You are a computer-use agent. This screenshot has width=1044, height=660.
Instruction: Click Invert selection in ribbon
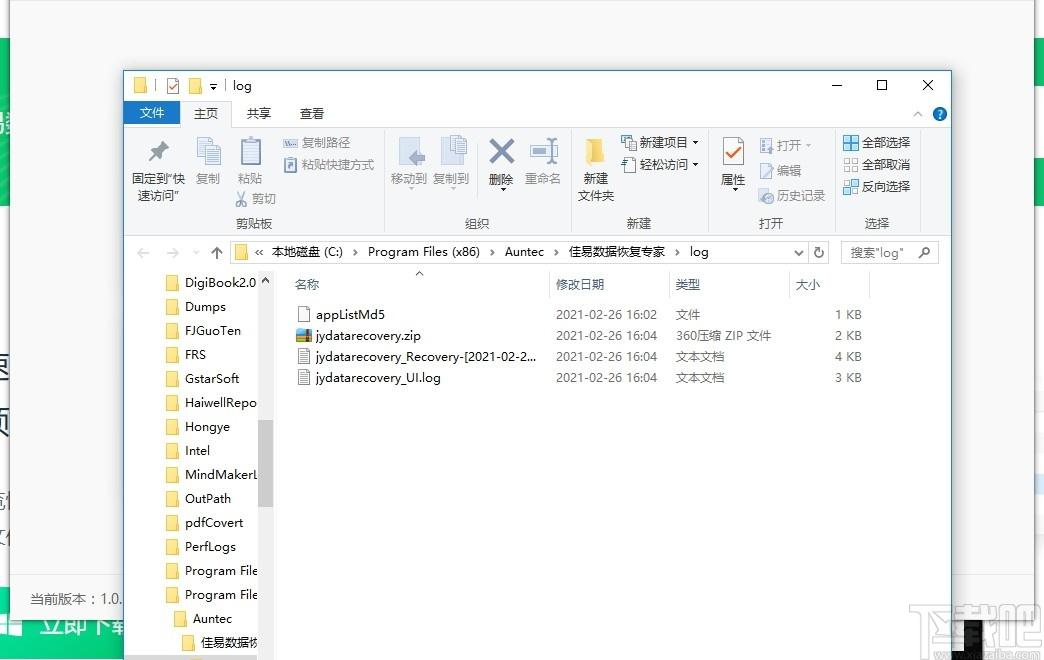tap(876, 186)
